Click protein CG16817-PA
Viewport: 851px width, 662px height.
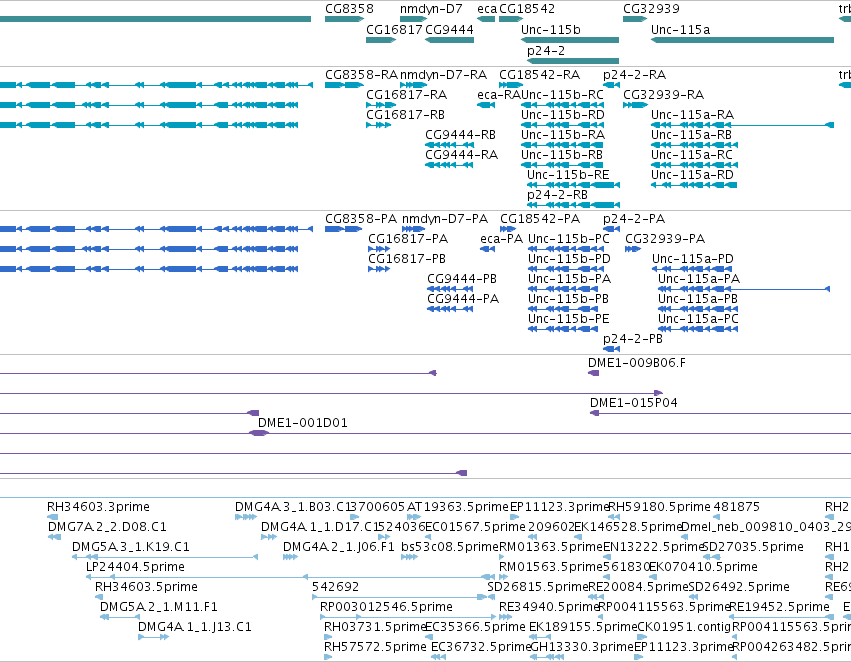coord(379,249)
